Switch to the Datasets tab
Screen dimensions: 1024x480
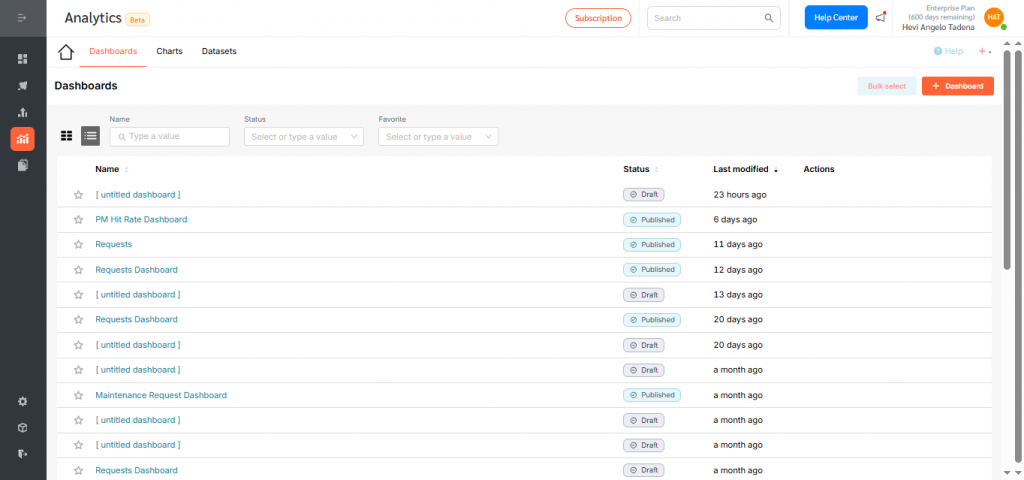pyautogui.click(x=219, y=51)
